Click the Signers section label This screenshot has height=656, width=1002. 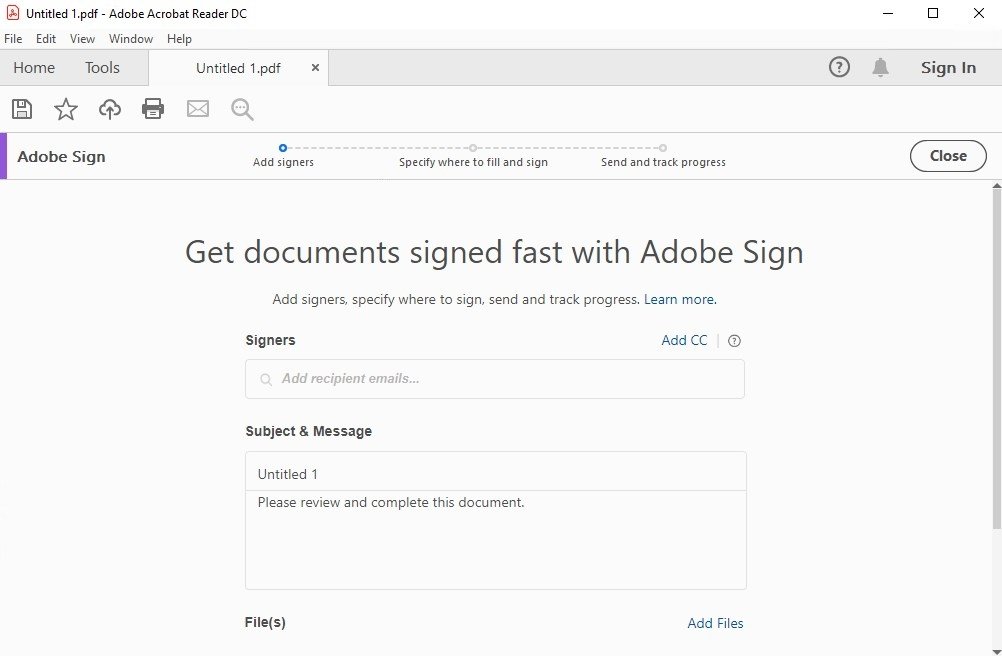(x=270, y=340)
